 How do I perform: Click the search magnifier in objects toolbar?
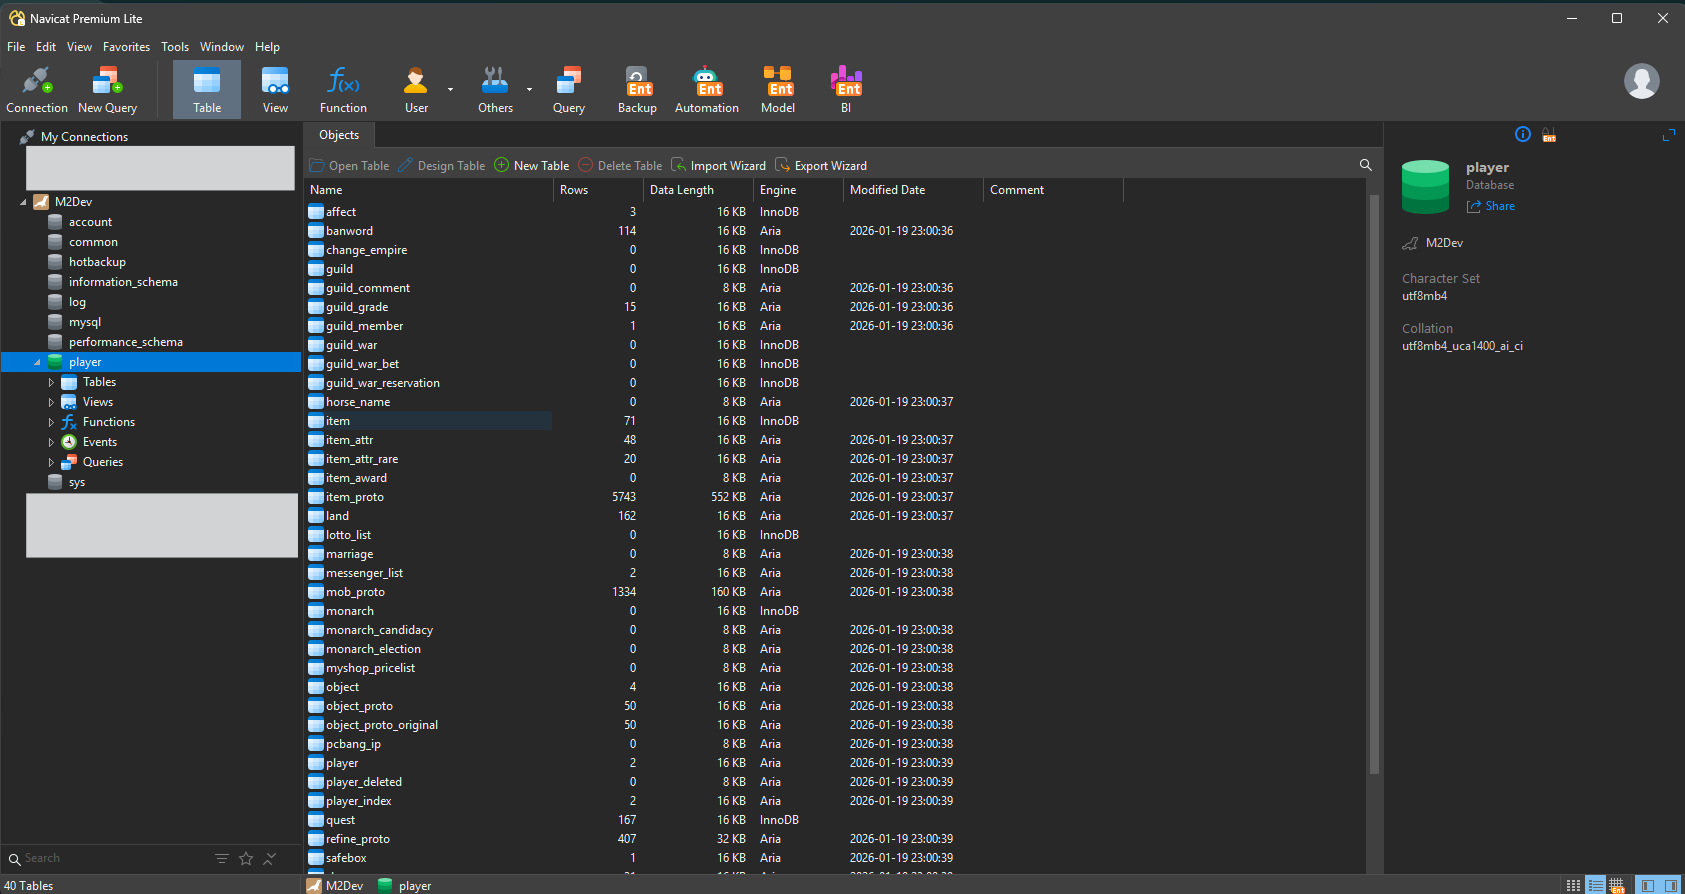tap(1365, 165)
